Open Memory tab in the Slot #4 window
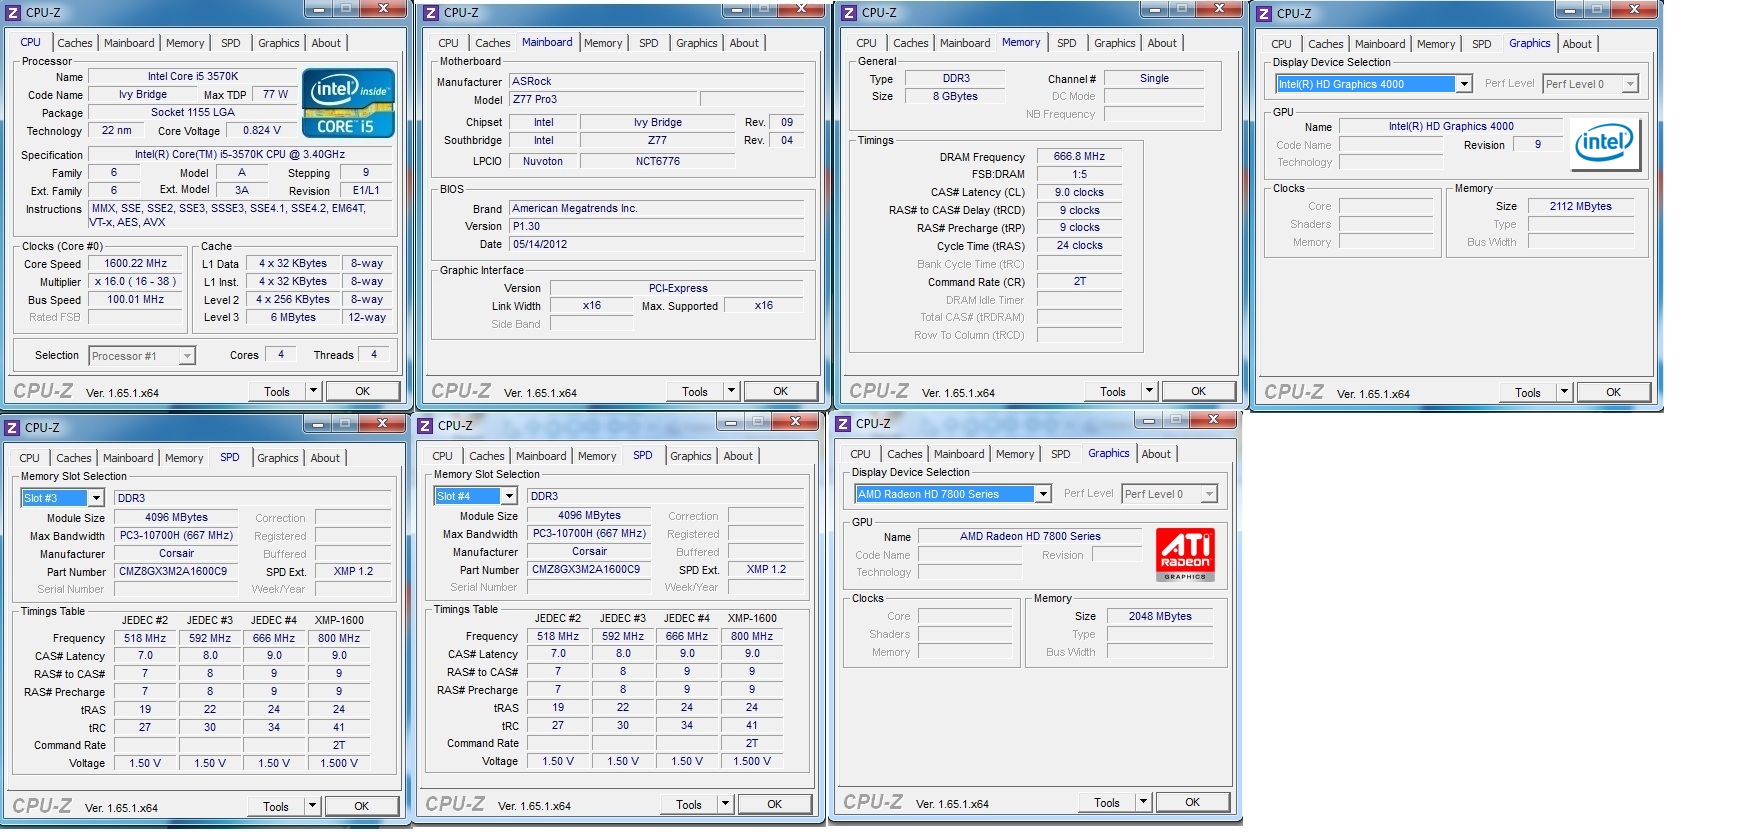The image size is (1744, 837). (597, 456)
